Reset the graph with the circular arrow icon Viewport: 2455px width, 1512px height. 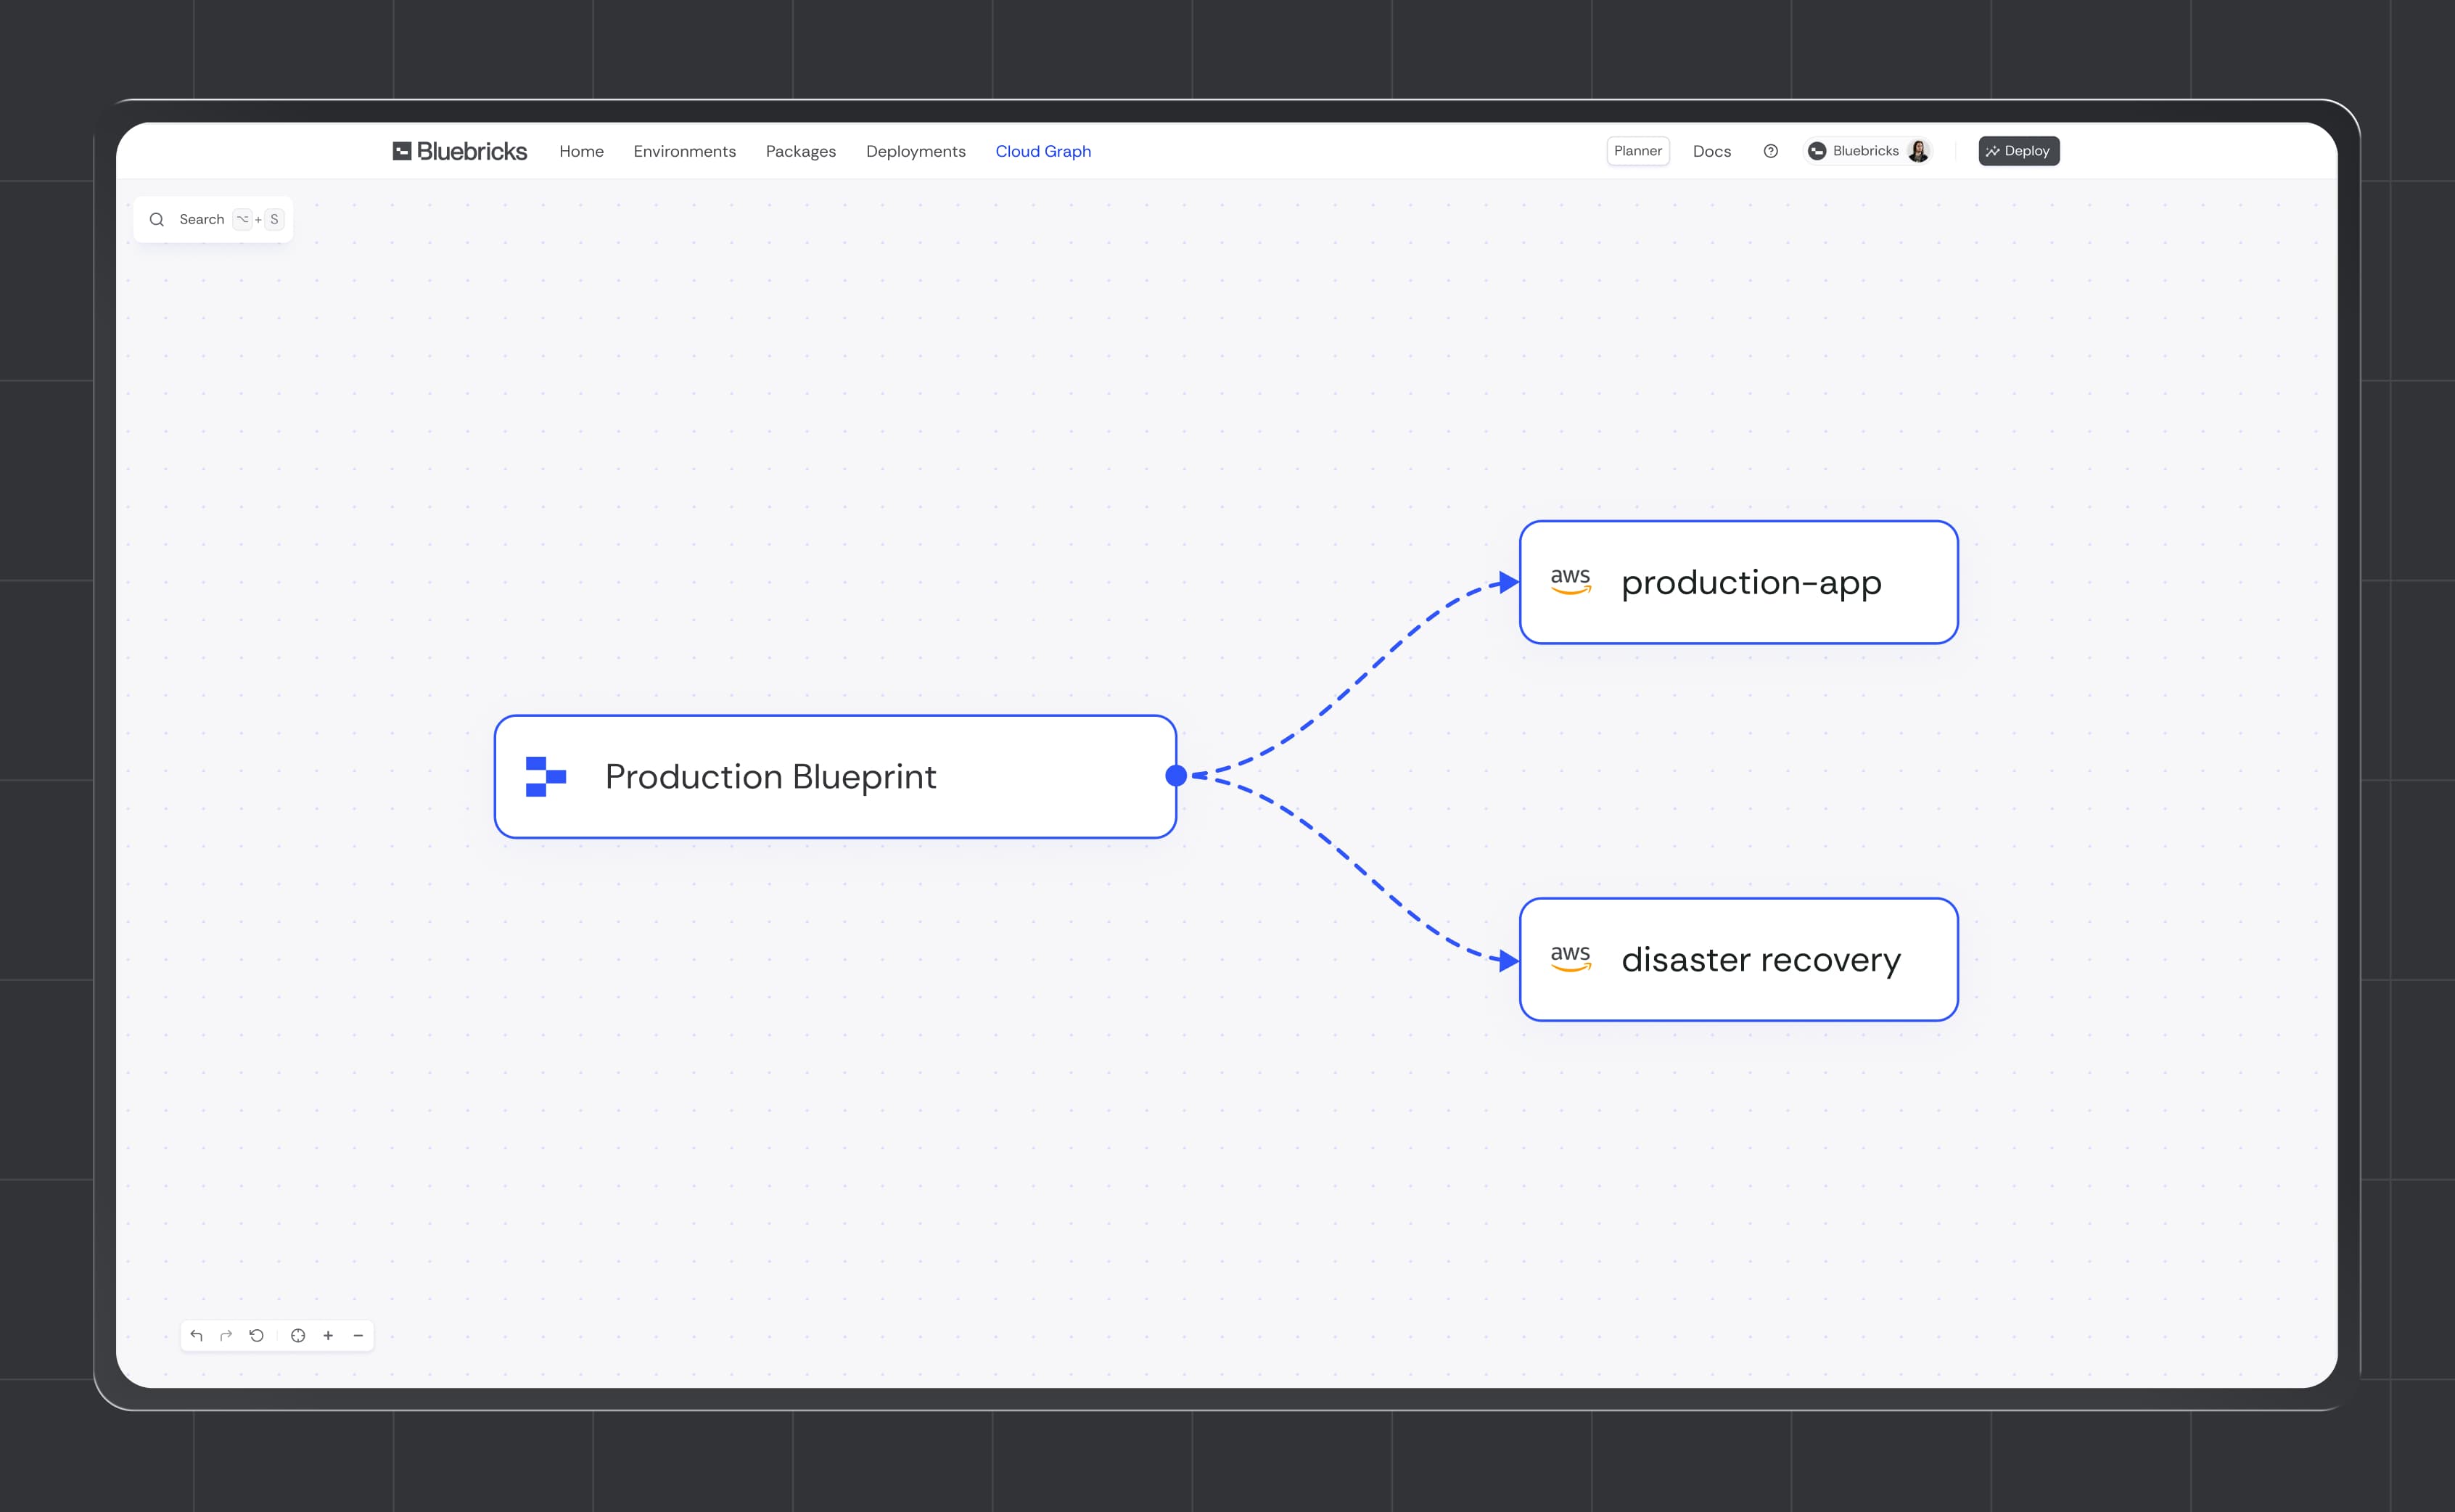257,1335
